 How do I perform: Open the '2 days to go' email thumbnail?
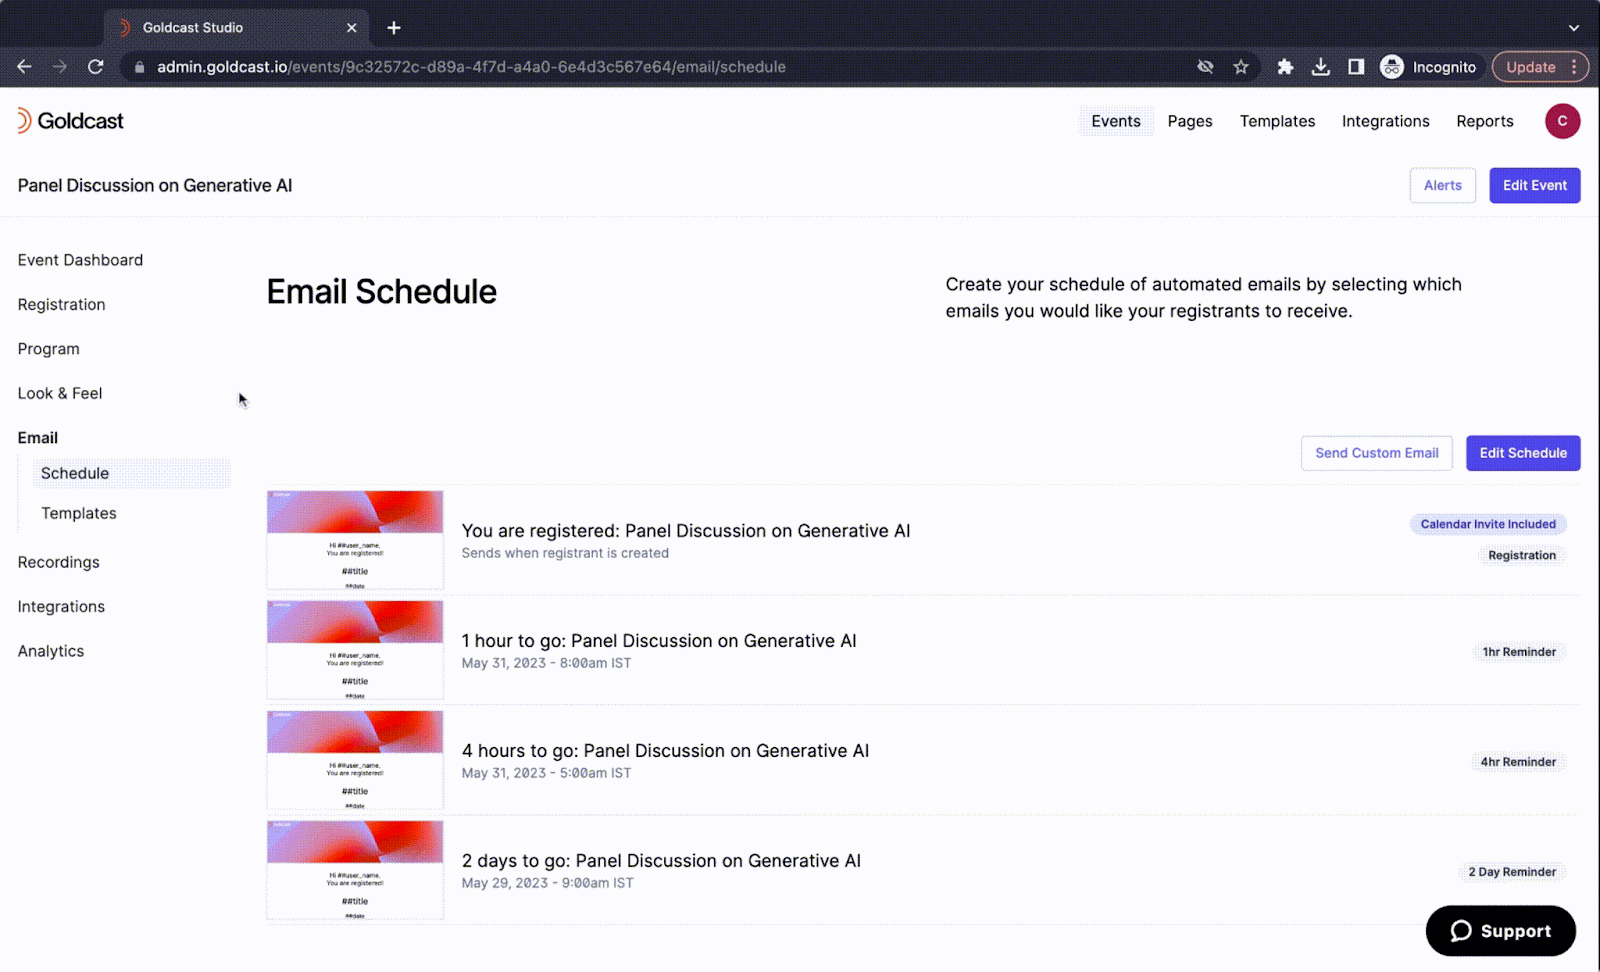click(x=355, y=870)
